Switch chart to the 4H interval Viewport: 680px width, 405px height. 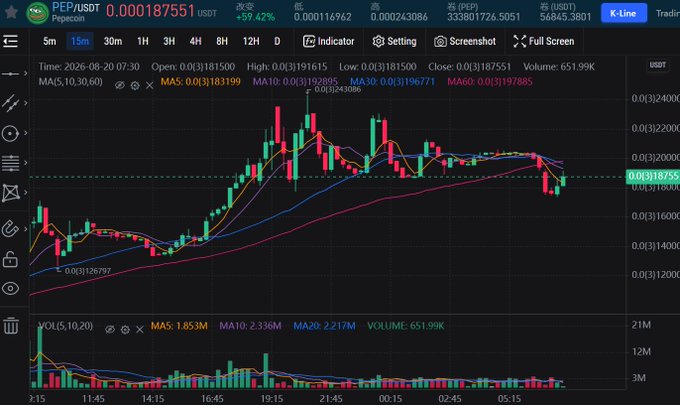(196, 41)
